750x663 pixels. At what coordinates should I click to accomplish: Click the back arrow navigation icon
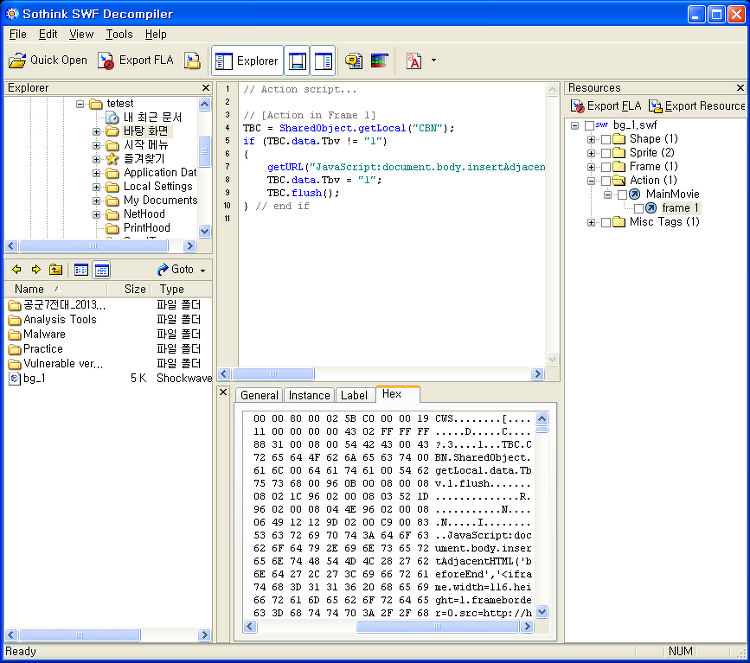click(x=17, y=270)
